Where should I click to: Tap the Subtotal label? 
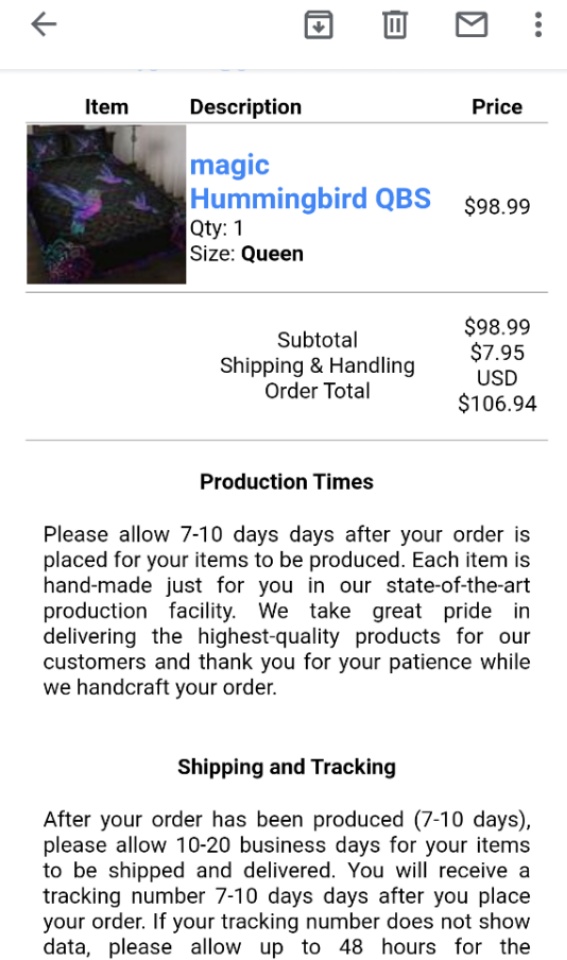point(317,340)
